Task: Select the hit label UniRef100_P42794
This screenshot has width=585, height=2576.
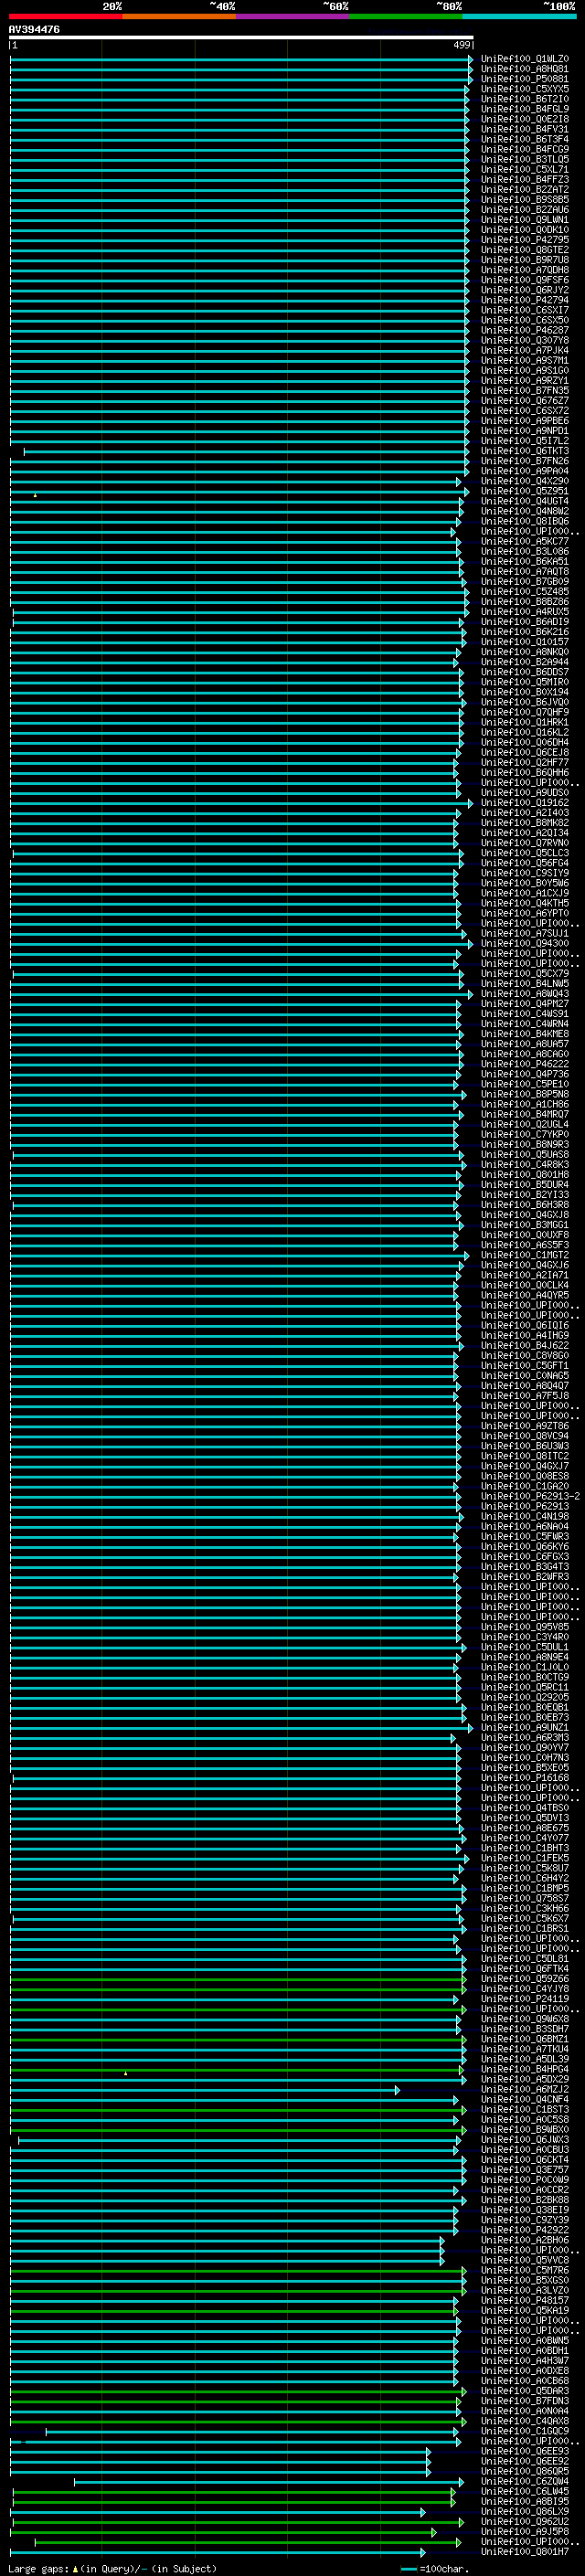Action: [x=525, y=300]
